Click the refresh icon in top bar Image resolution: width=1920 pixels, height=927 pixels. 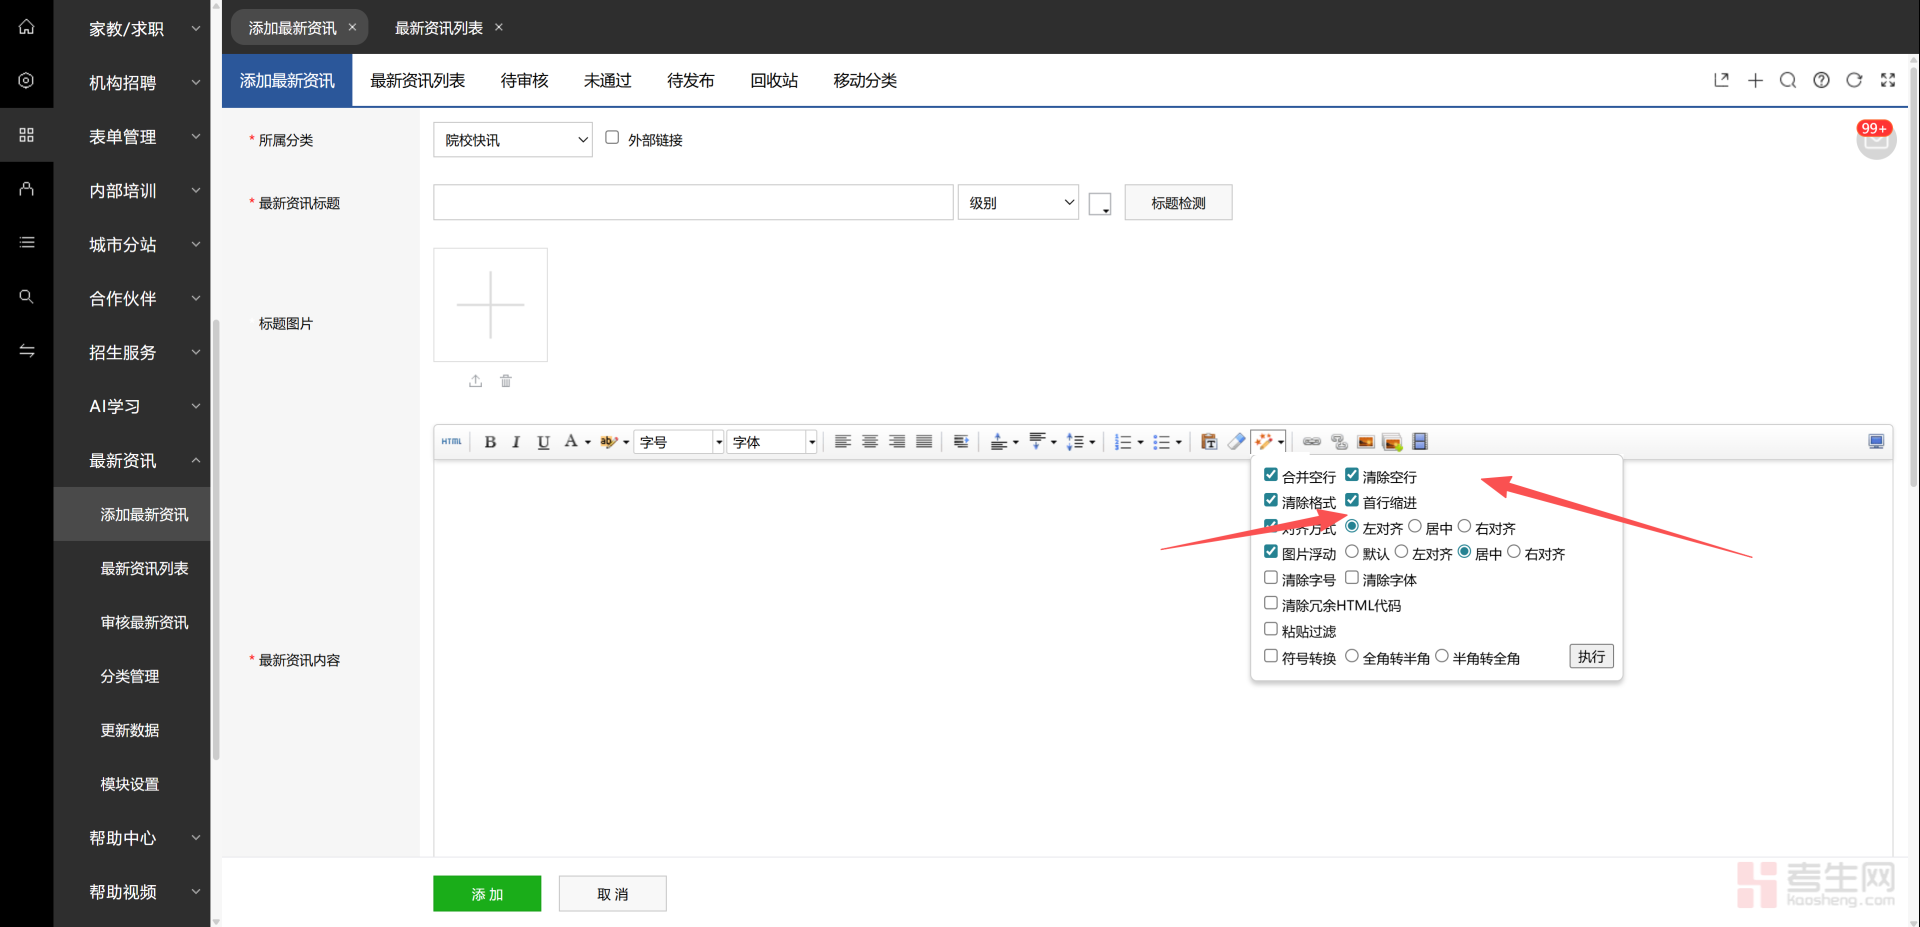(x=1854, y=80)
